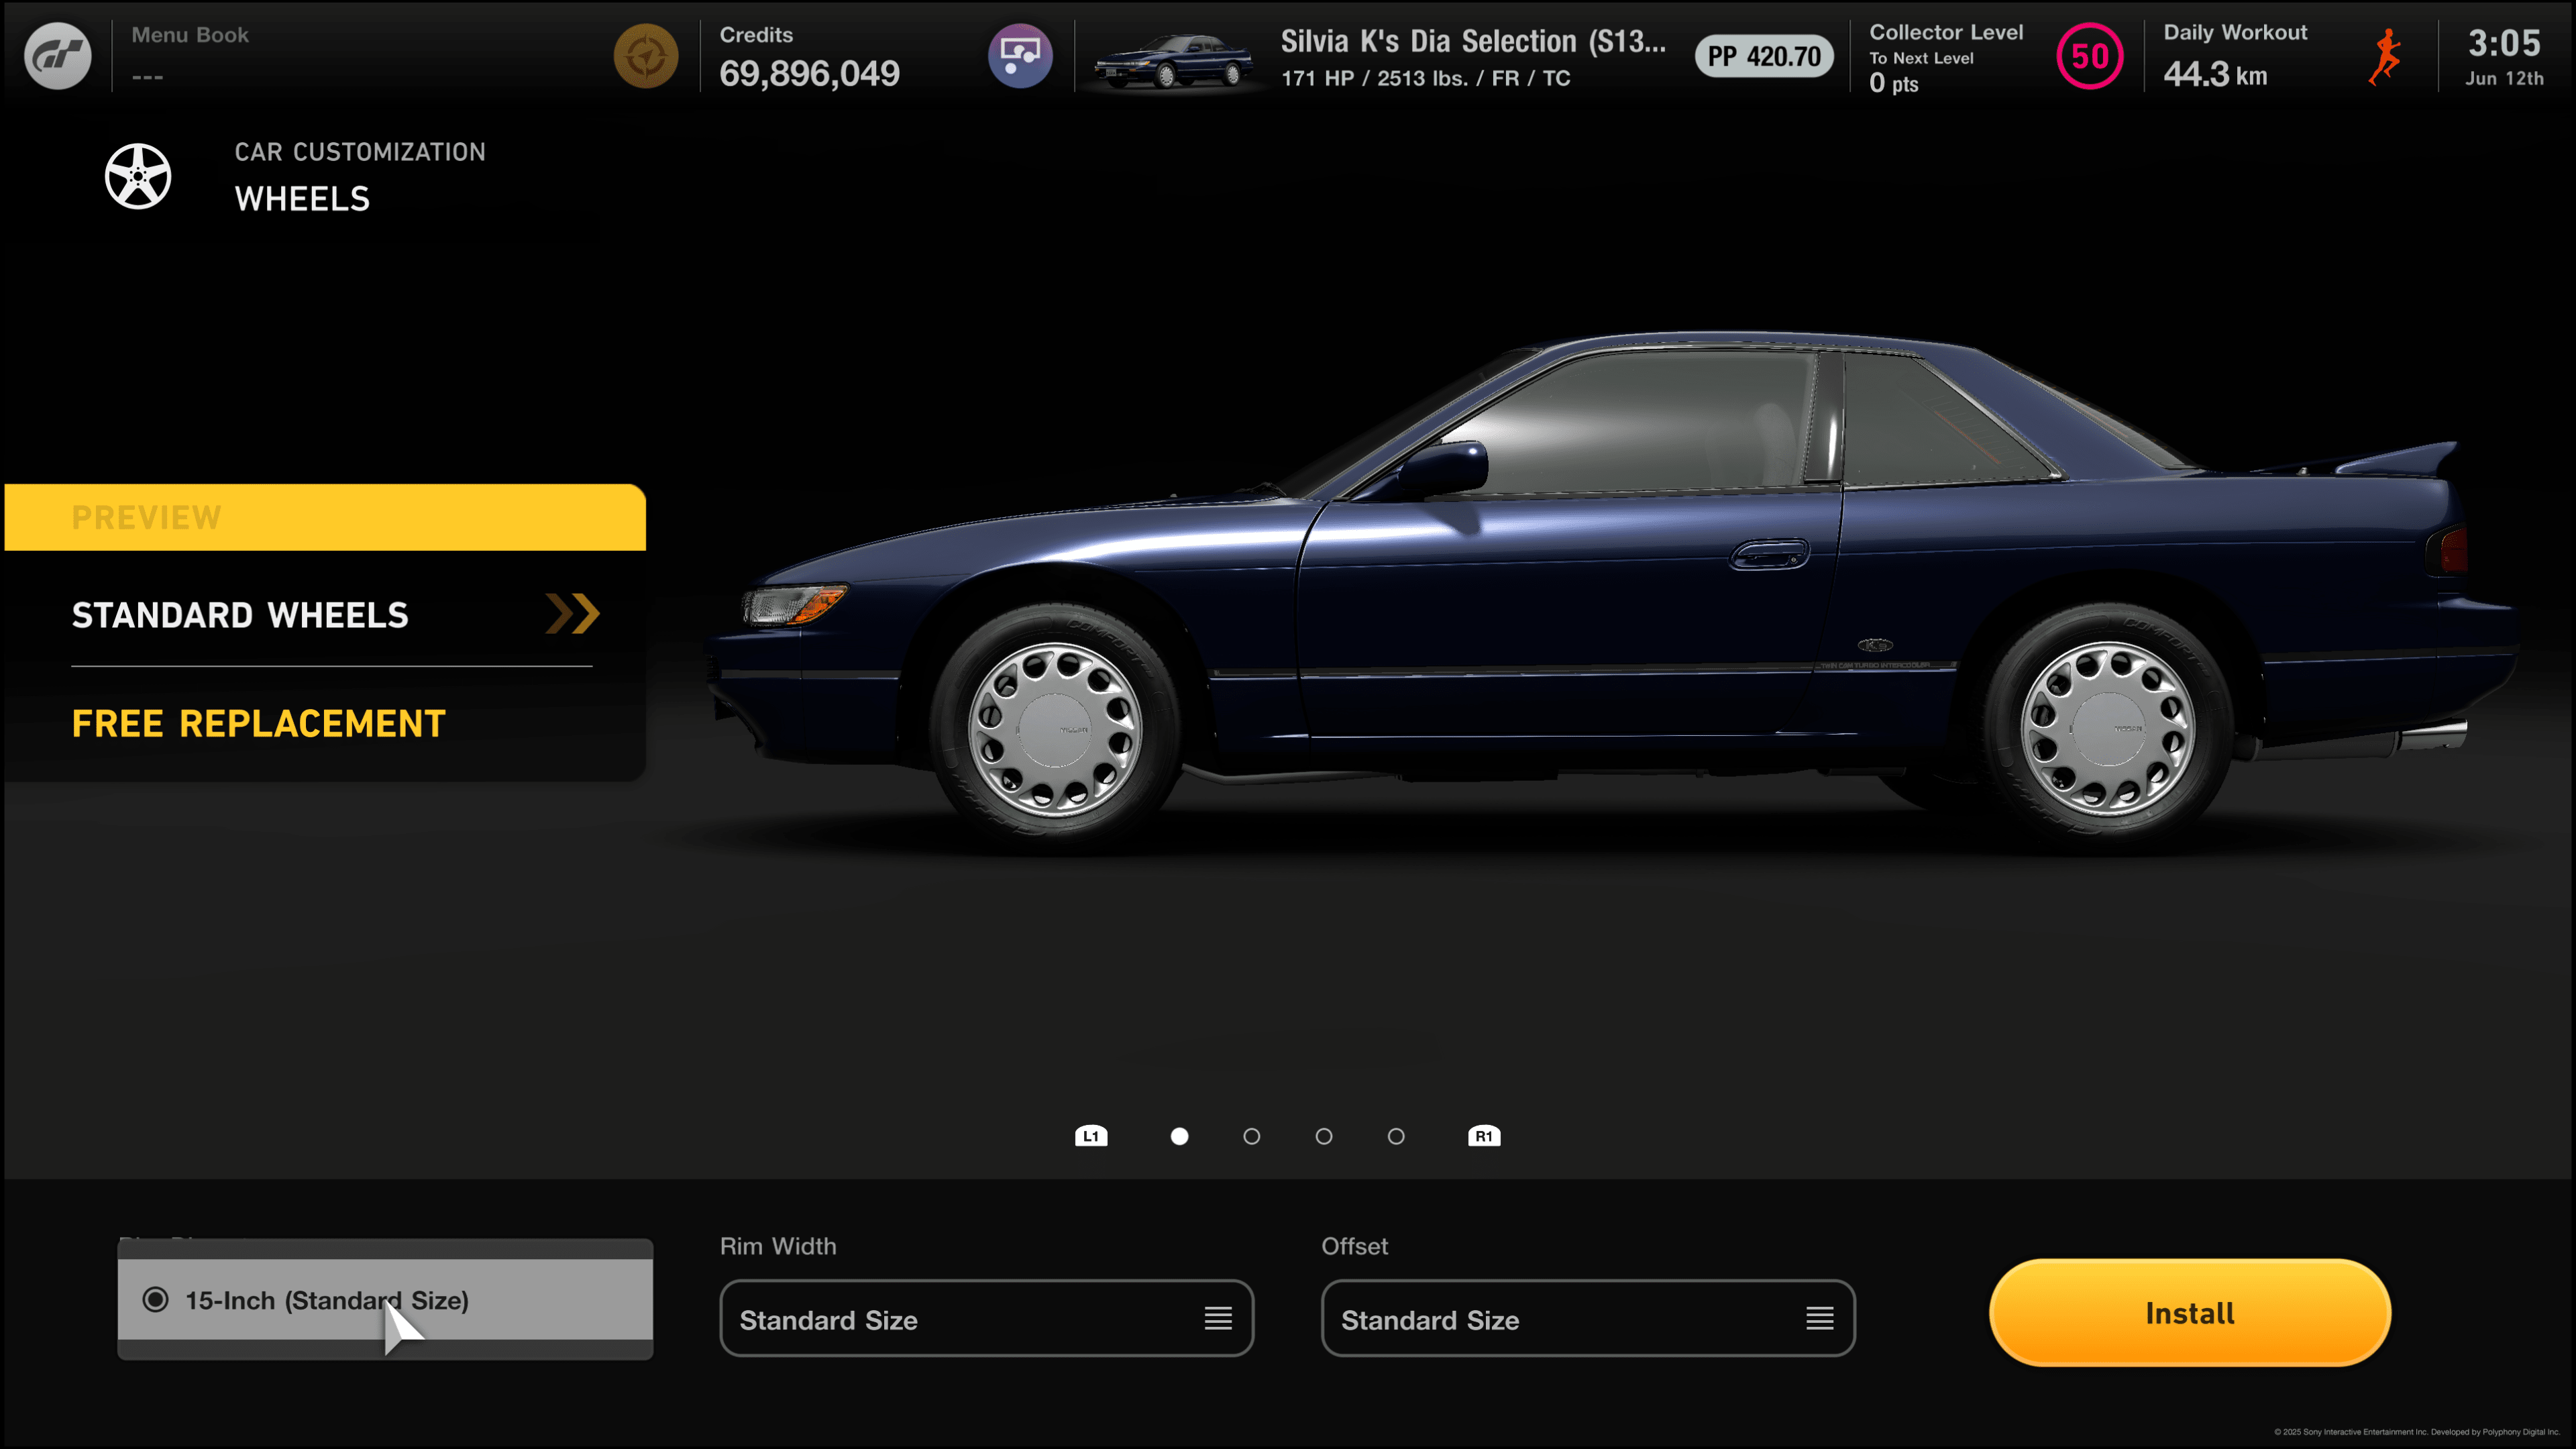Image resolution: width=2576 pixels, height=1449 pixels.
Task: Select the second view page dot
Action: pos(1252,1136)
